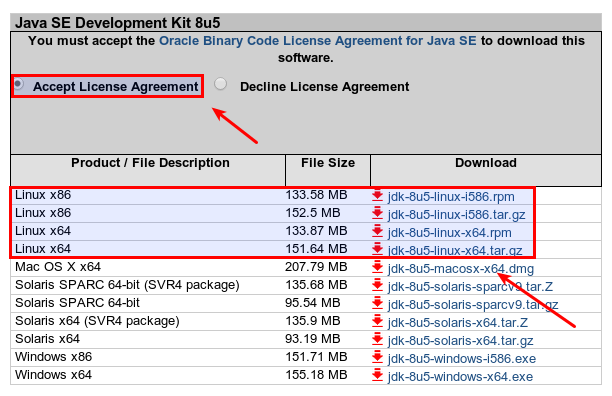Click download icon for jdk-8u5-linux-x64.rpm
612x396 pixels.
[x=377, y=231]
